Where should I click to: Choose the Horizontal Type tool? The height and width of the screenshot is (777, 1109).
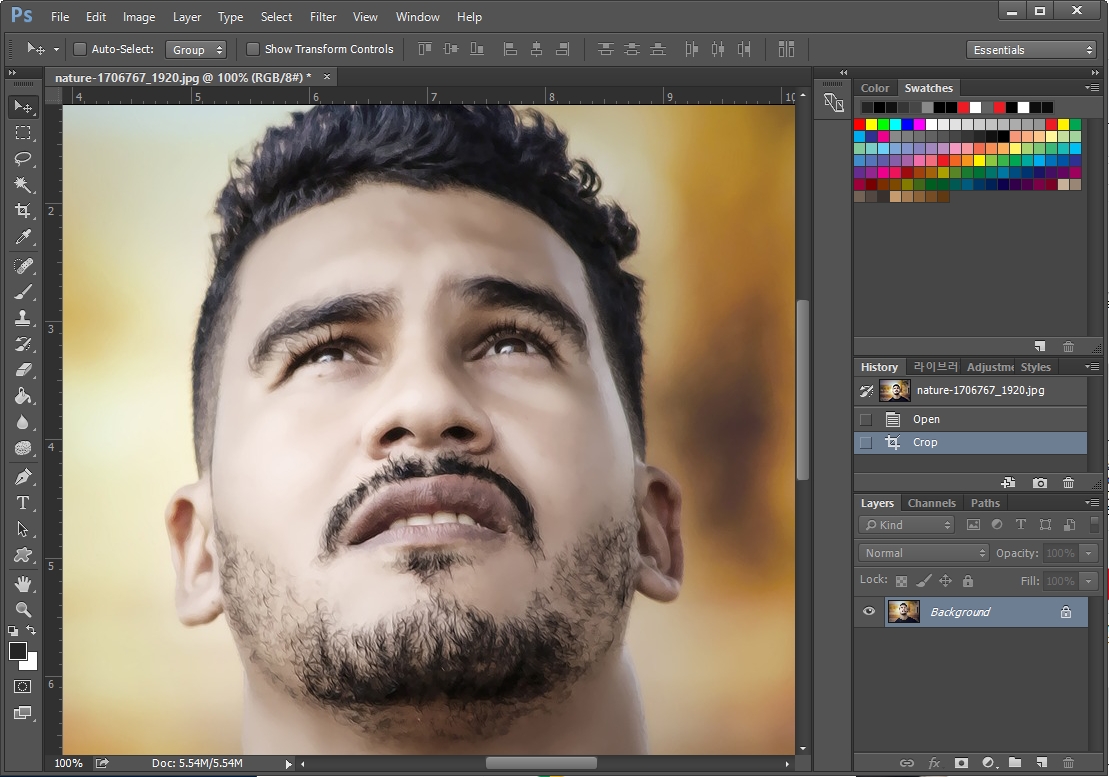point(22,503)
